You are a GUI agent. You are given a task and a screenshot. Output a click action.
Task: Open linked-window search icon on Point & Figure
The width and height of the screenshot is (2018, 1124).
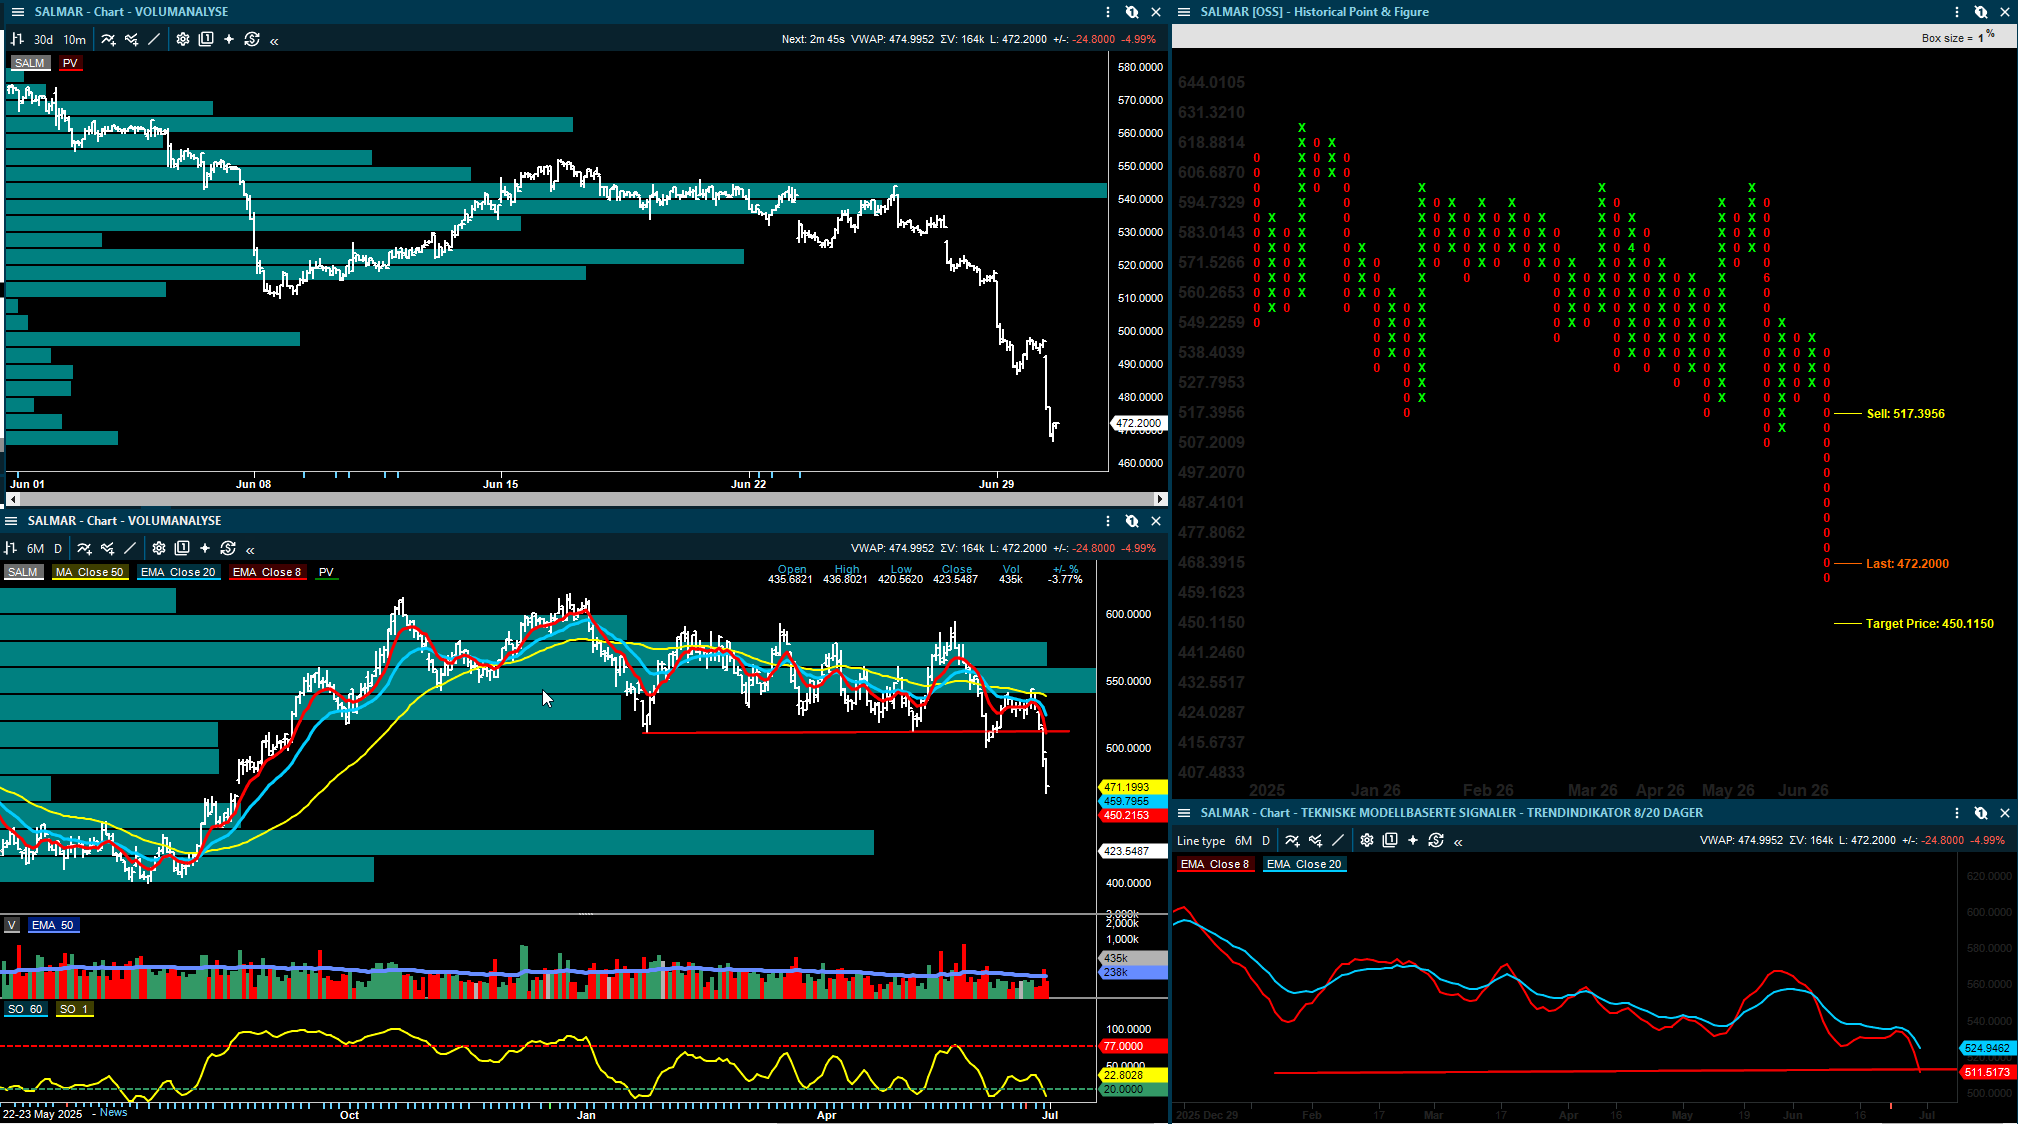tap(1981, 12)
